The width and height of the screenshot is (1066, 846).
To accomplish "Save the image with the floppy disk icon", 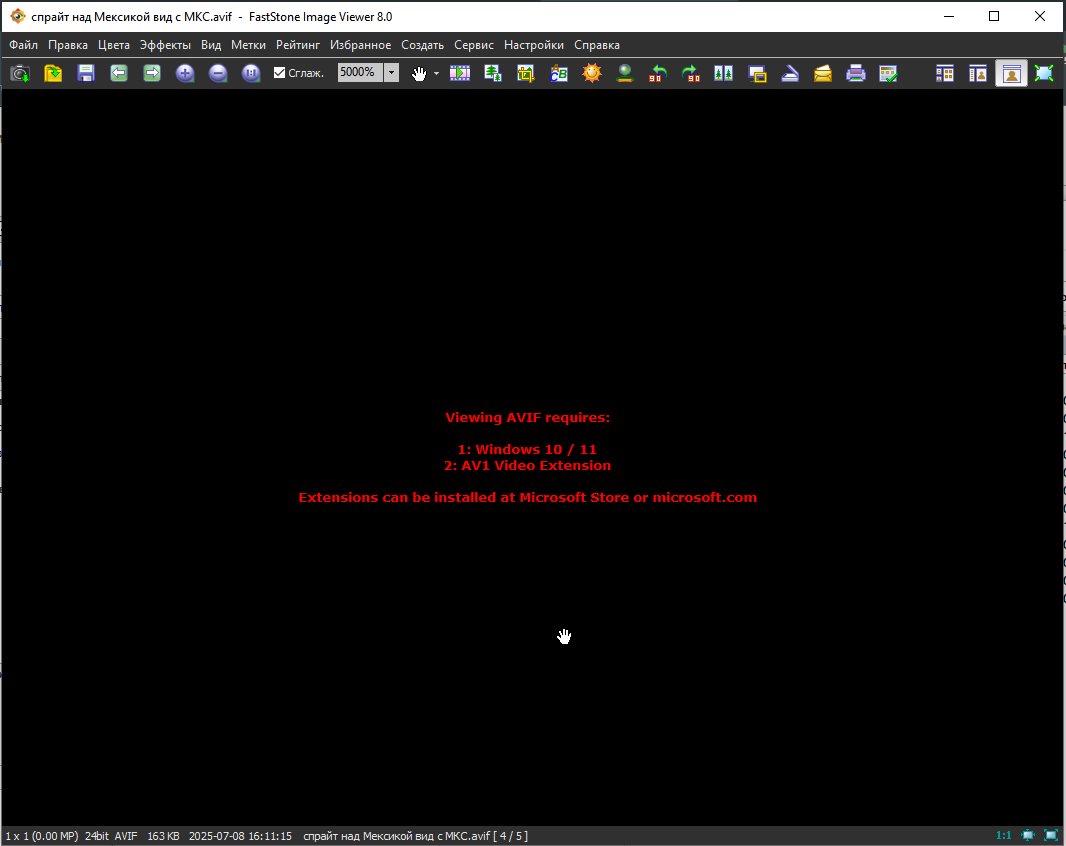I will click(x=86, y=73).
